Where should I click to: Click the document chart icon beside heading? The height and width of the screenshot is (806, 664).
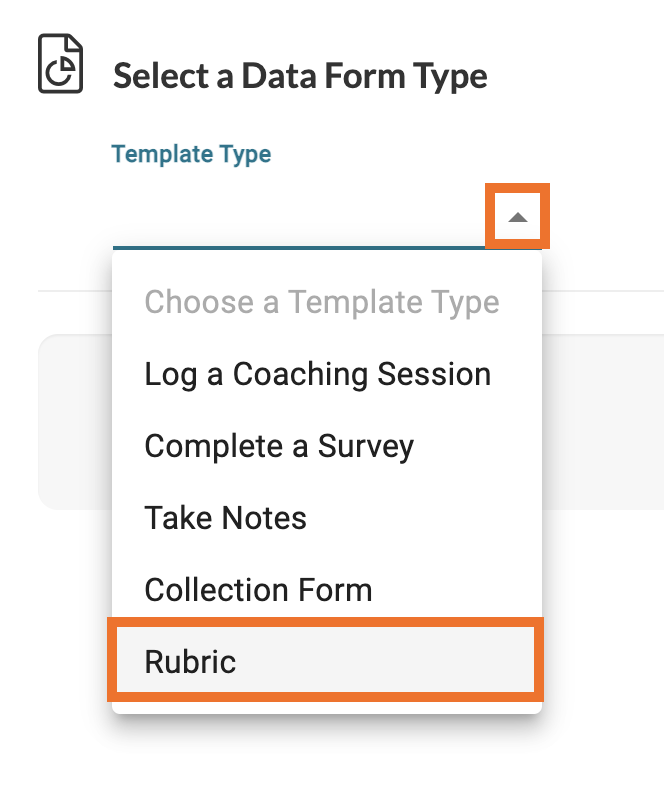tap(60, 64)
